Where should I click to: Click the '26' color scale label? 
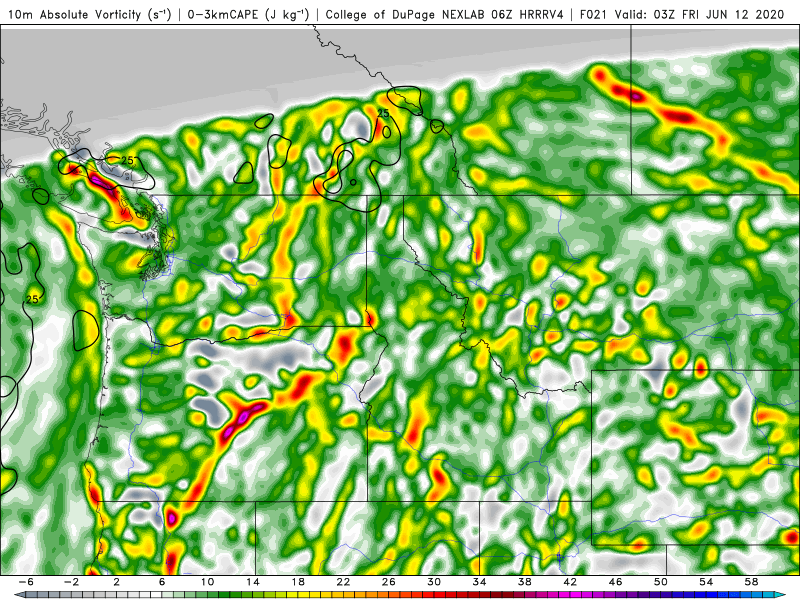click(389, 582)
